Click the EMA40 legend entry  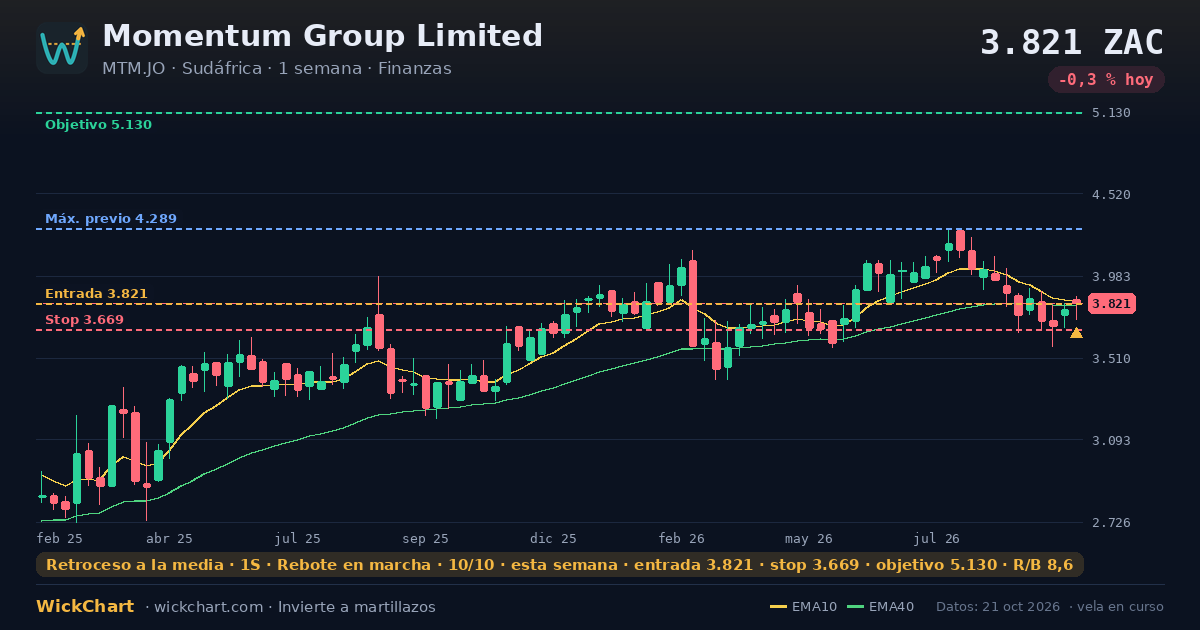click(x=881, y=607)
